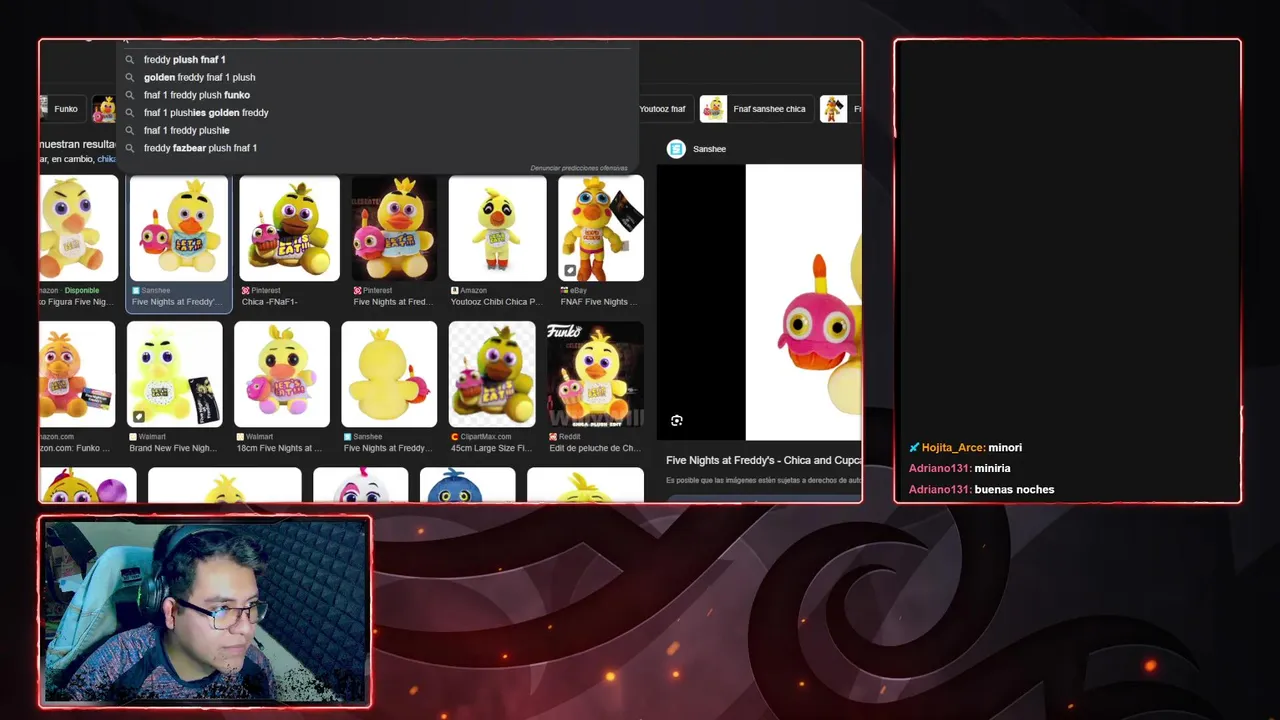Open the eBay 'FNAF Five Nights' thumbnail

601,229
